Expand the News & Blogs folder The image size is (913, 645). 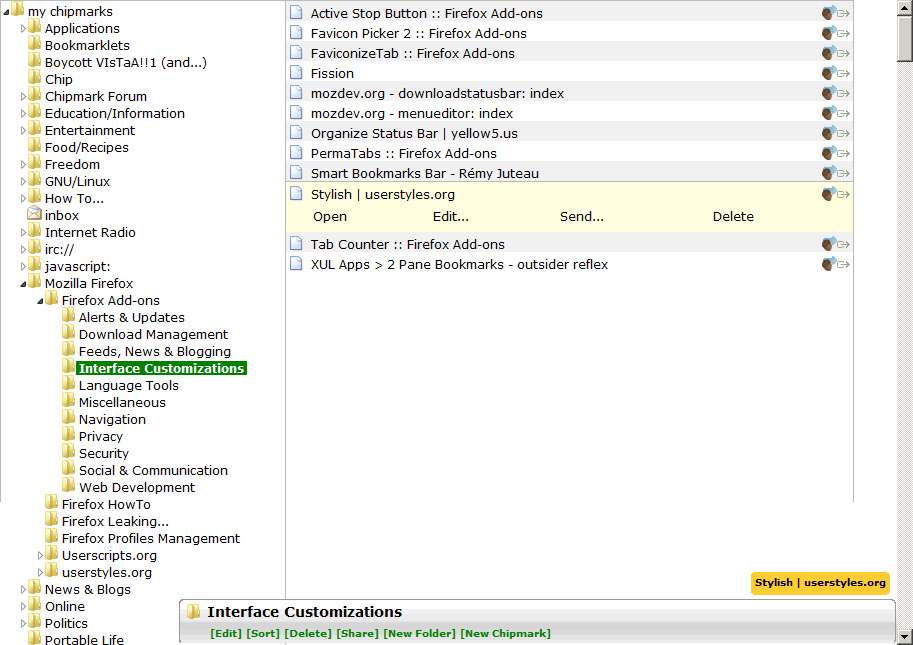pyautogui.click(x=23, y=590)
